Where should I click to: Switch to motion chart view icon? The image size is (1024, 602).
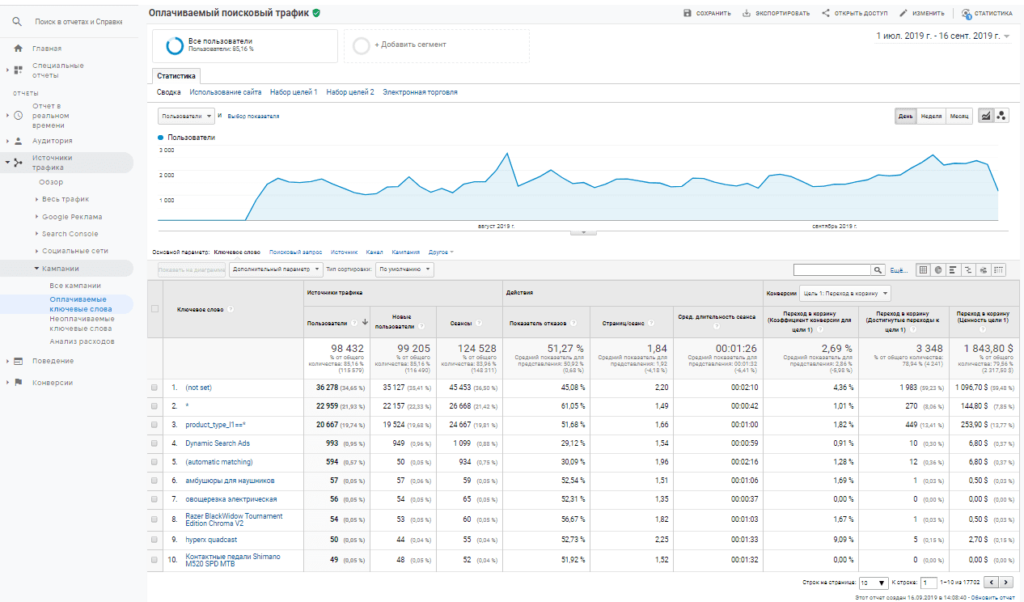tap(1001, 116)
